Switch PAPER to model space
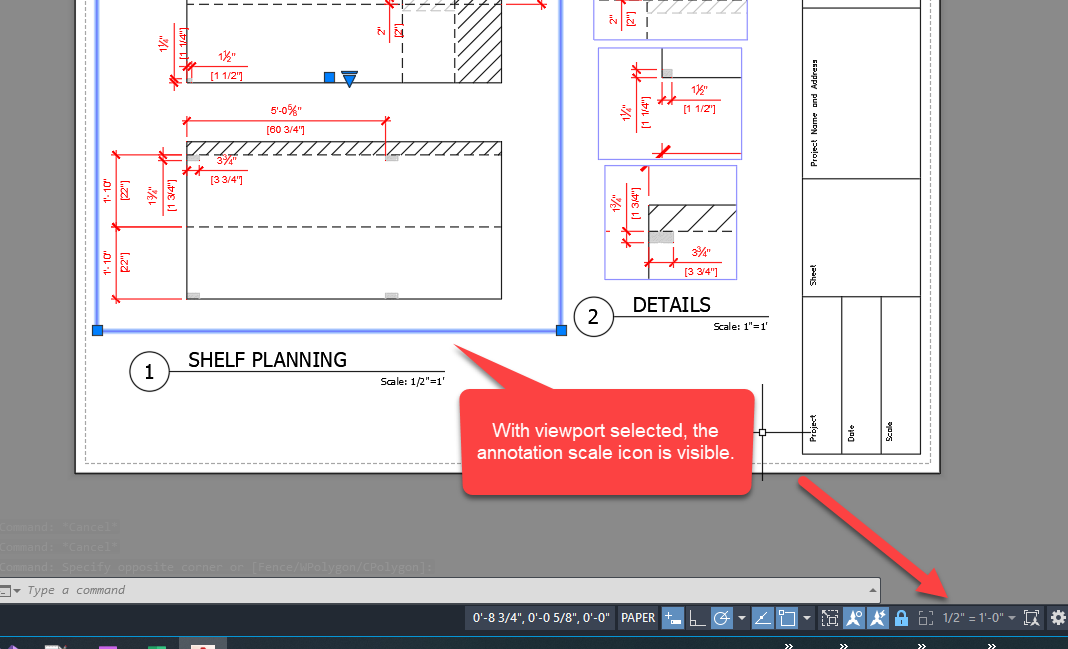This screenshot has height=649, width=1068. click(637, 618)
